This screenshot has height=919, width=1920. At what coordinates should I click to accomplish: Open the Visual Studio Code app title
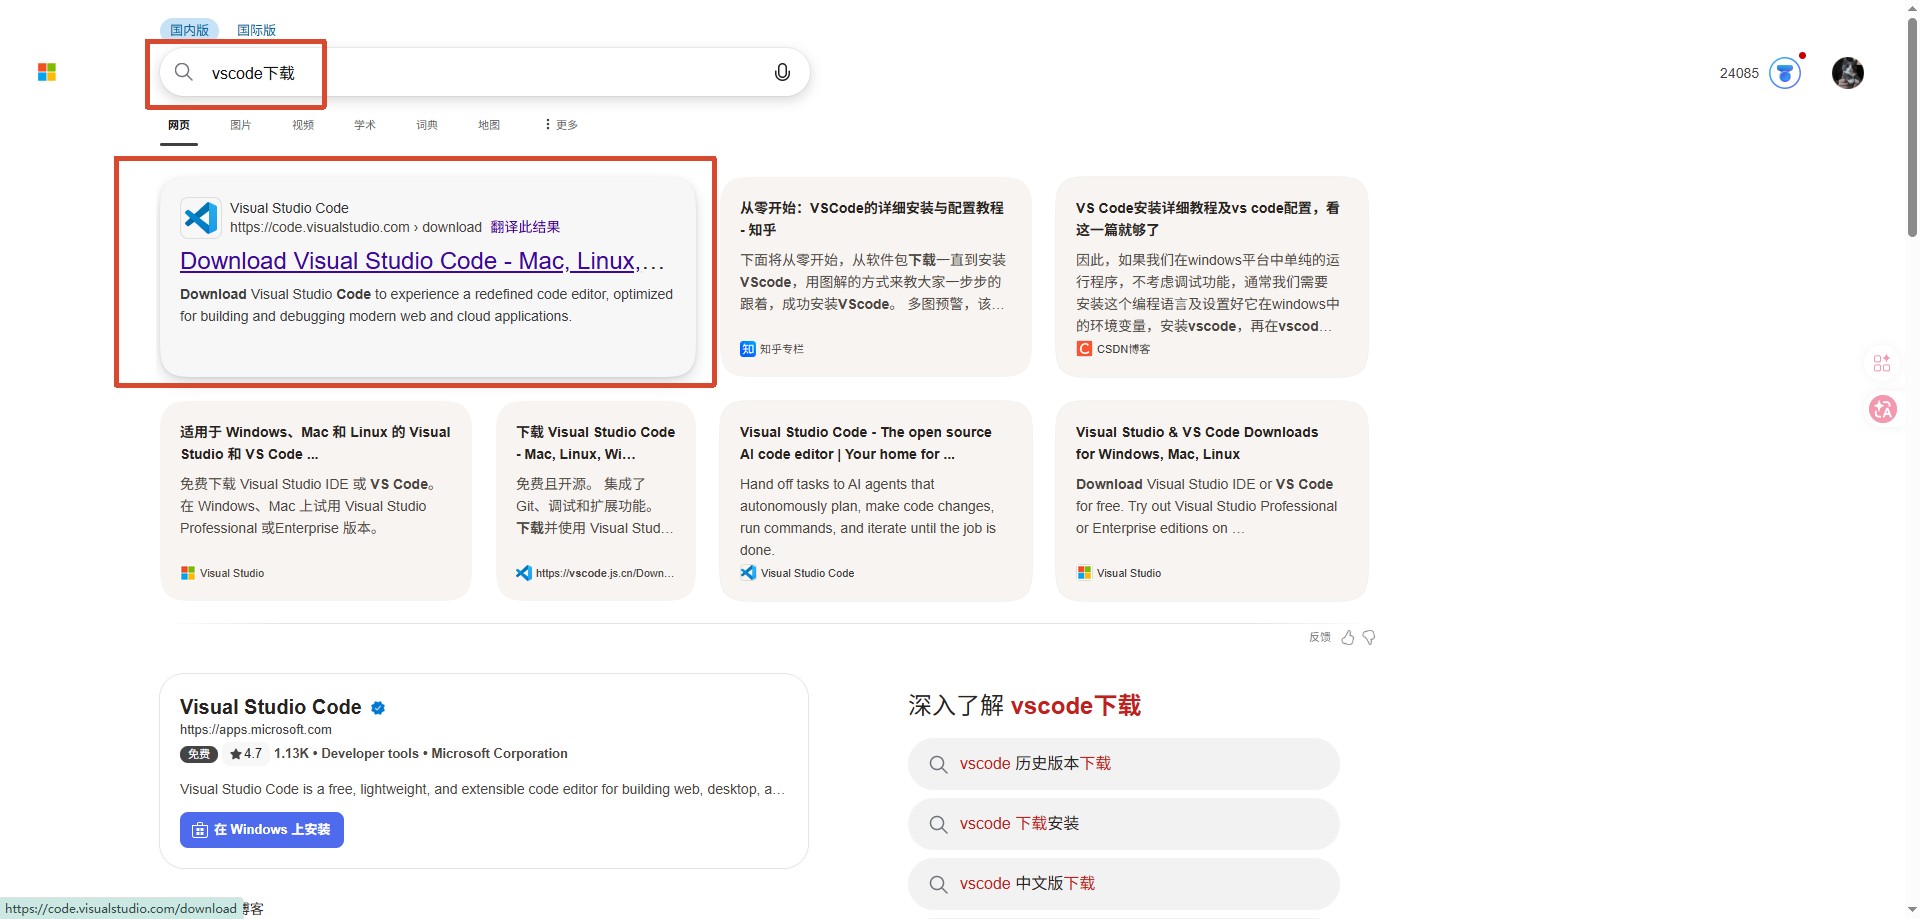click(x=271, y=707)
